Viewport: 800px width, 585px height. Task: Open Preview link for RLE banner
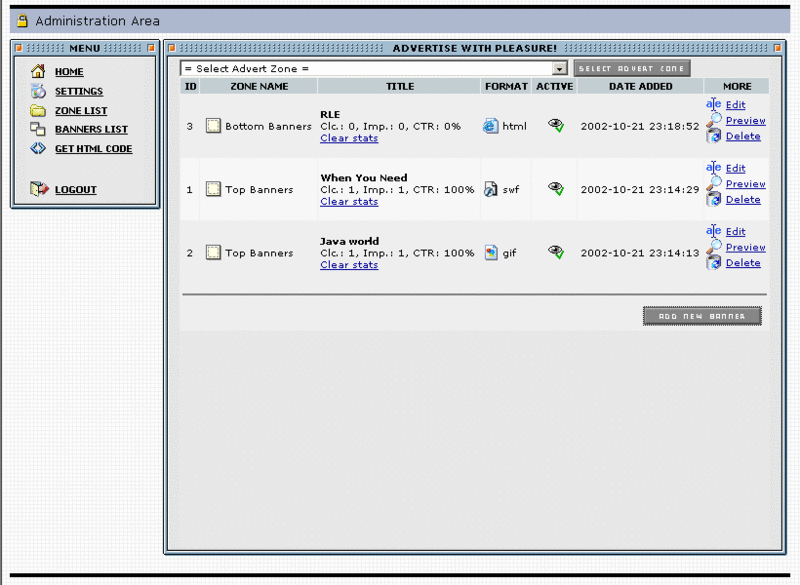click(x=745, y=120)
